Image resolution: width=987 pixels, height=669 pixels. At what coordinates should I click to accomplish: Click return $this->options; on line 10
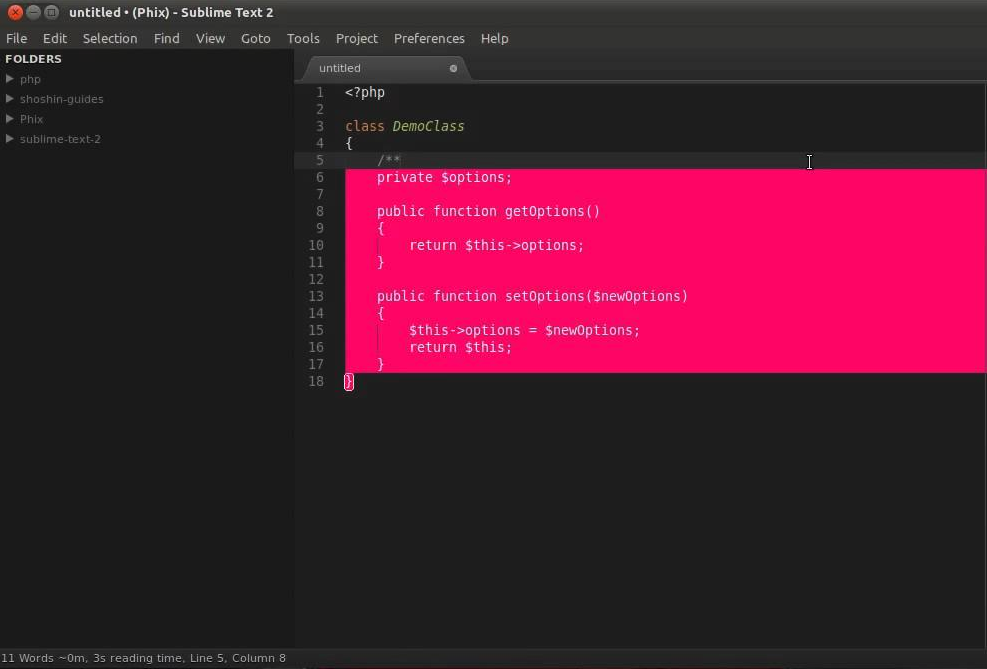pos(497,245)
